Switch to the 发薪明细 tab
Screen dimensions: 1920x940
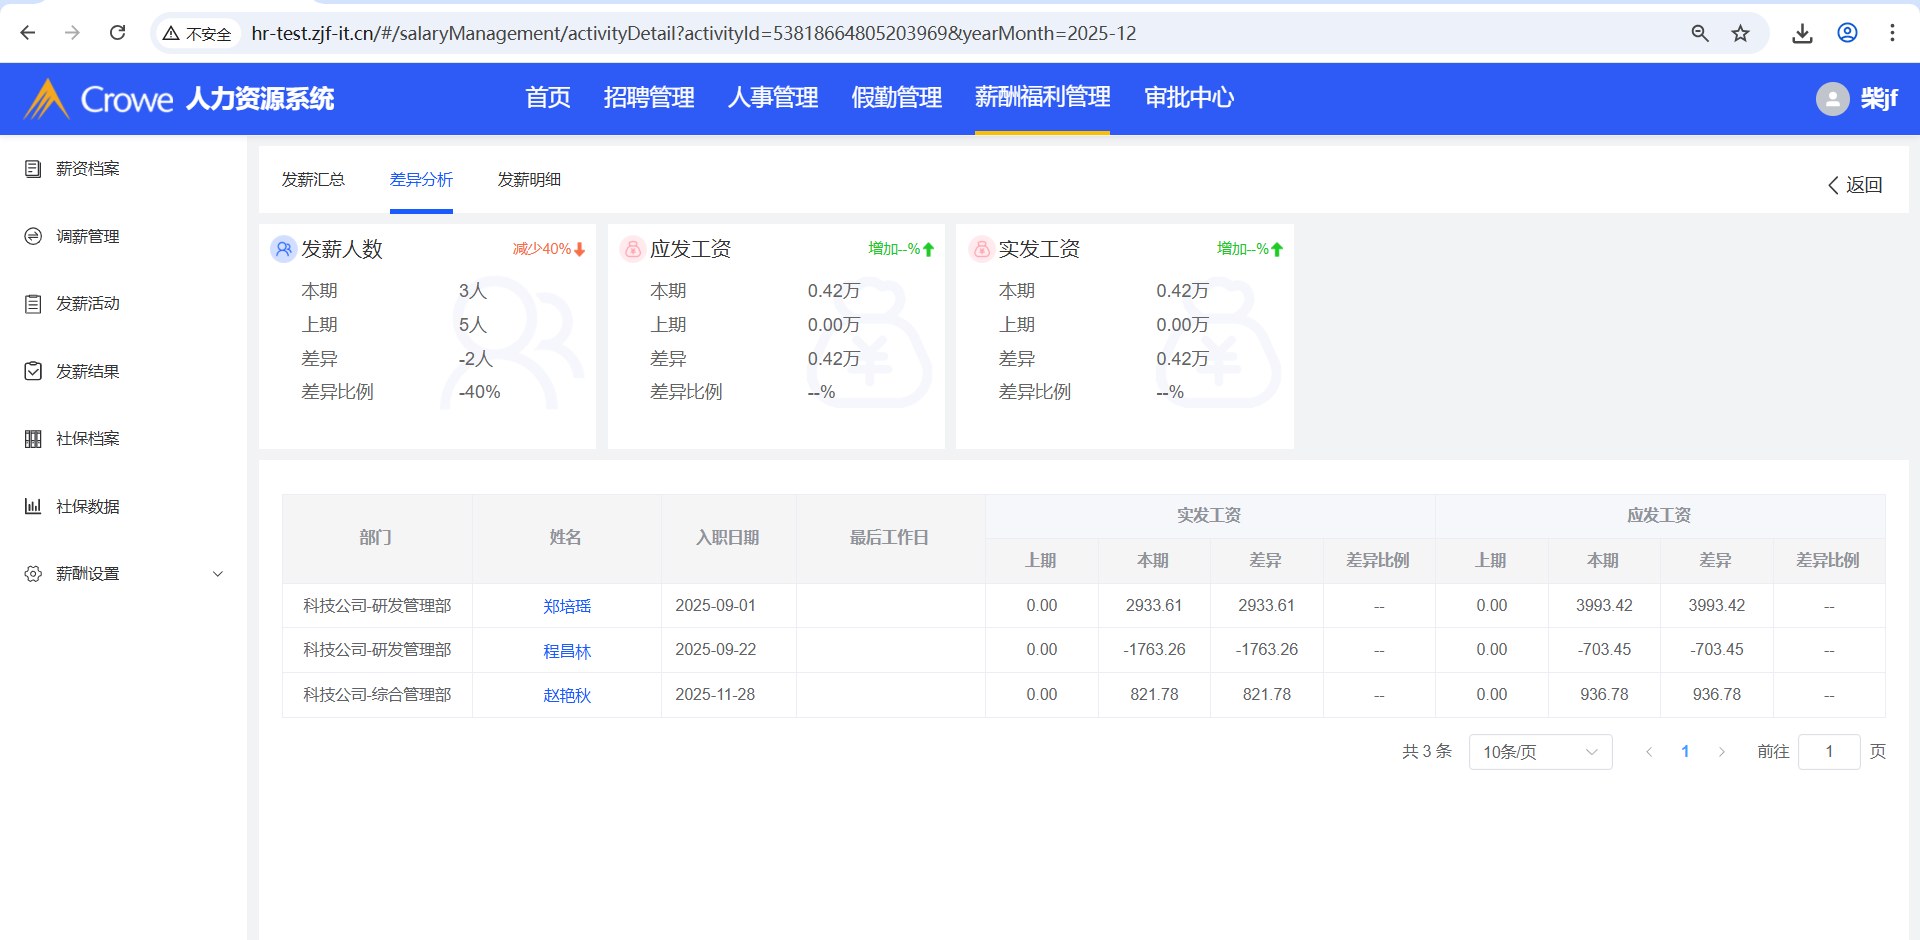529,180
